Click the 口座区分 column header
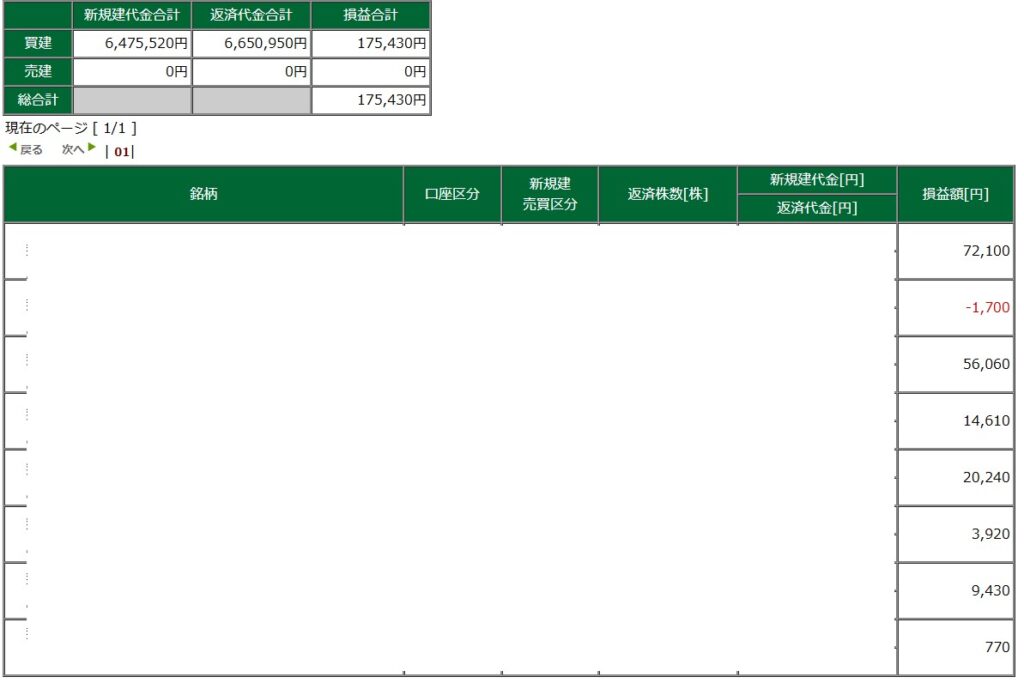This screenshot has width=1024, height=683. (x=452, y=194)
